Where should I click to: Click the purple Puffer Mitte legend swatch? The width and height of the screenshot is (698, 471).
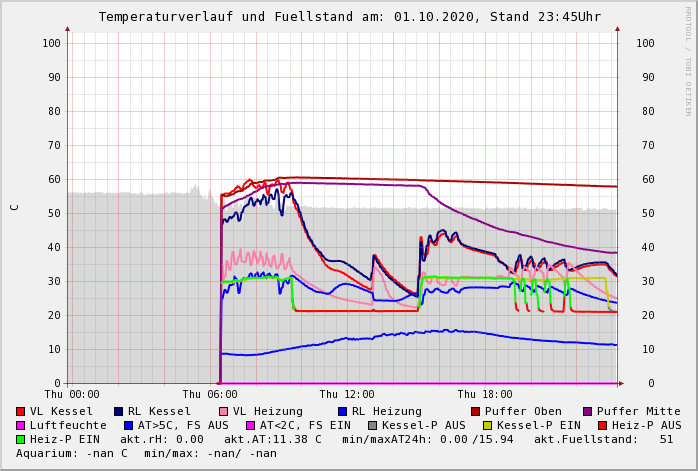(x=588, y=411)
